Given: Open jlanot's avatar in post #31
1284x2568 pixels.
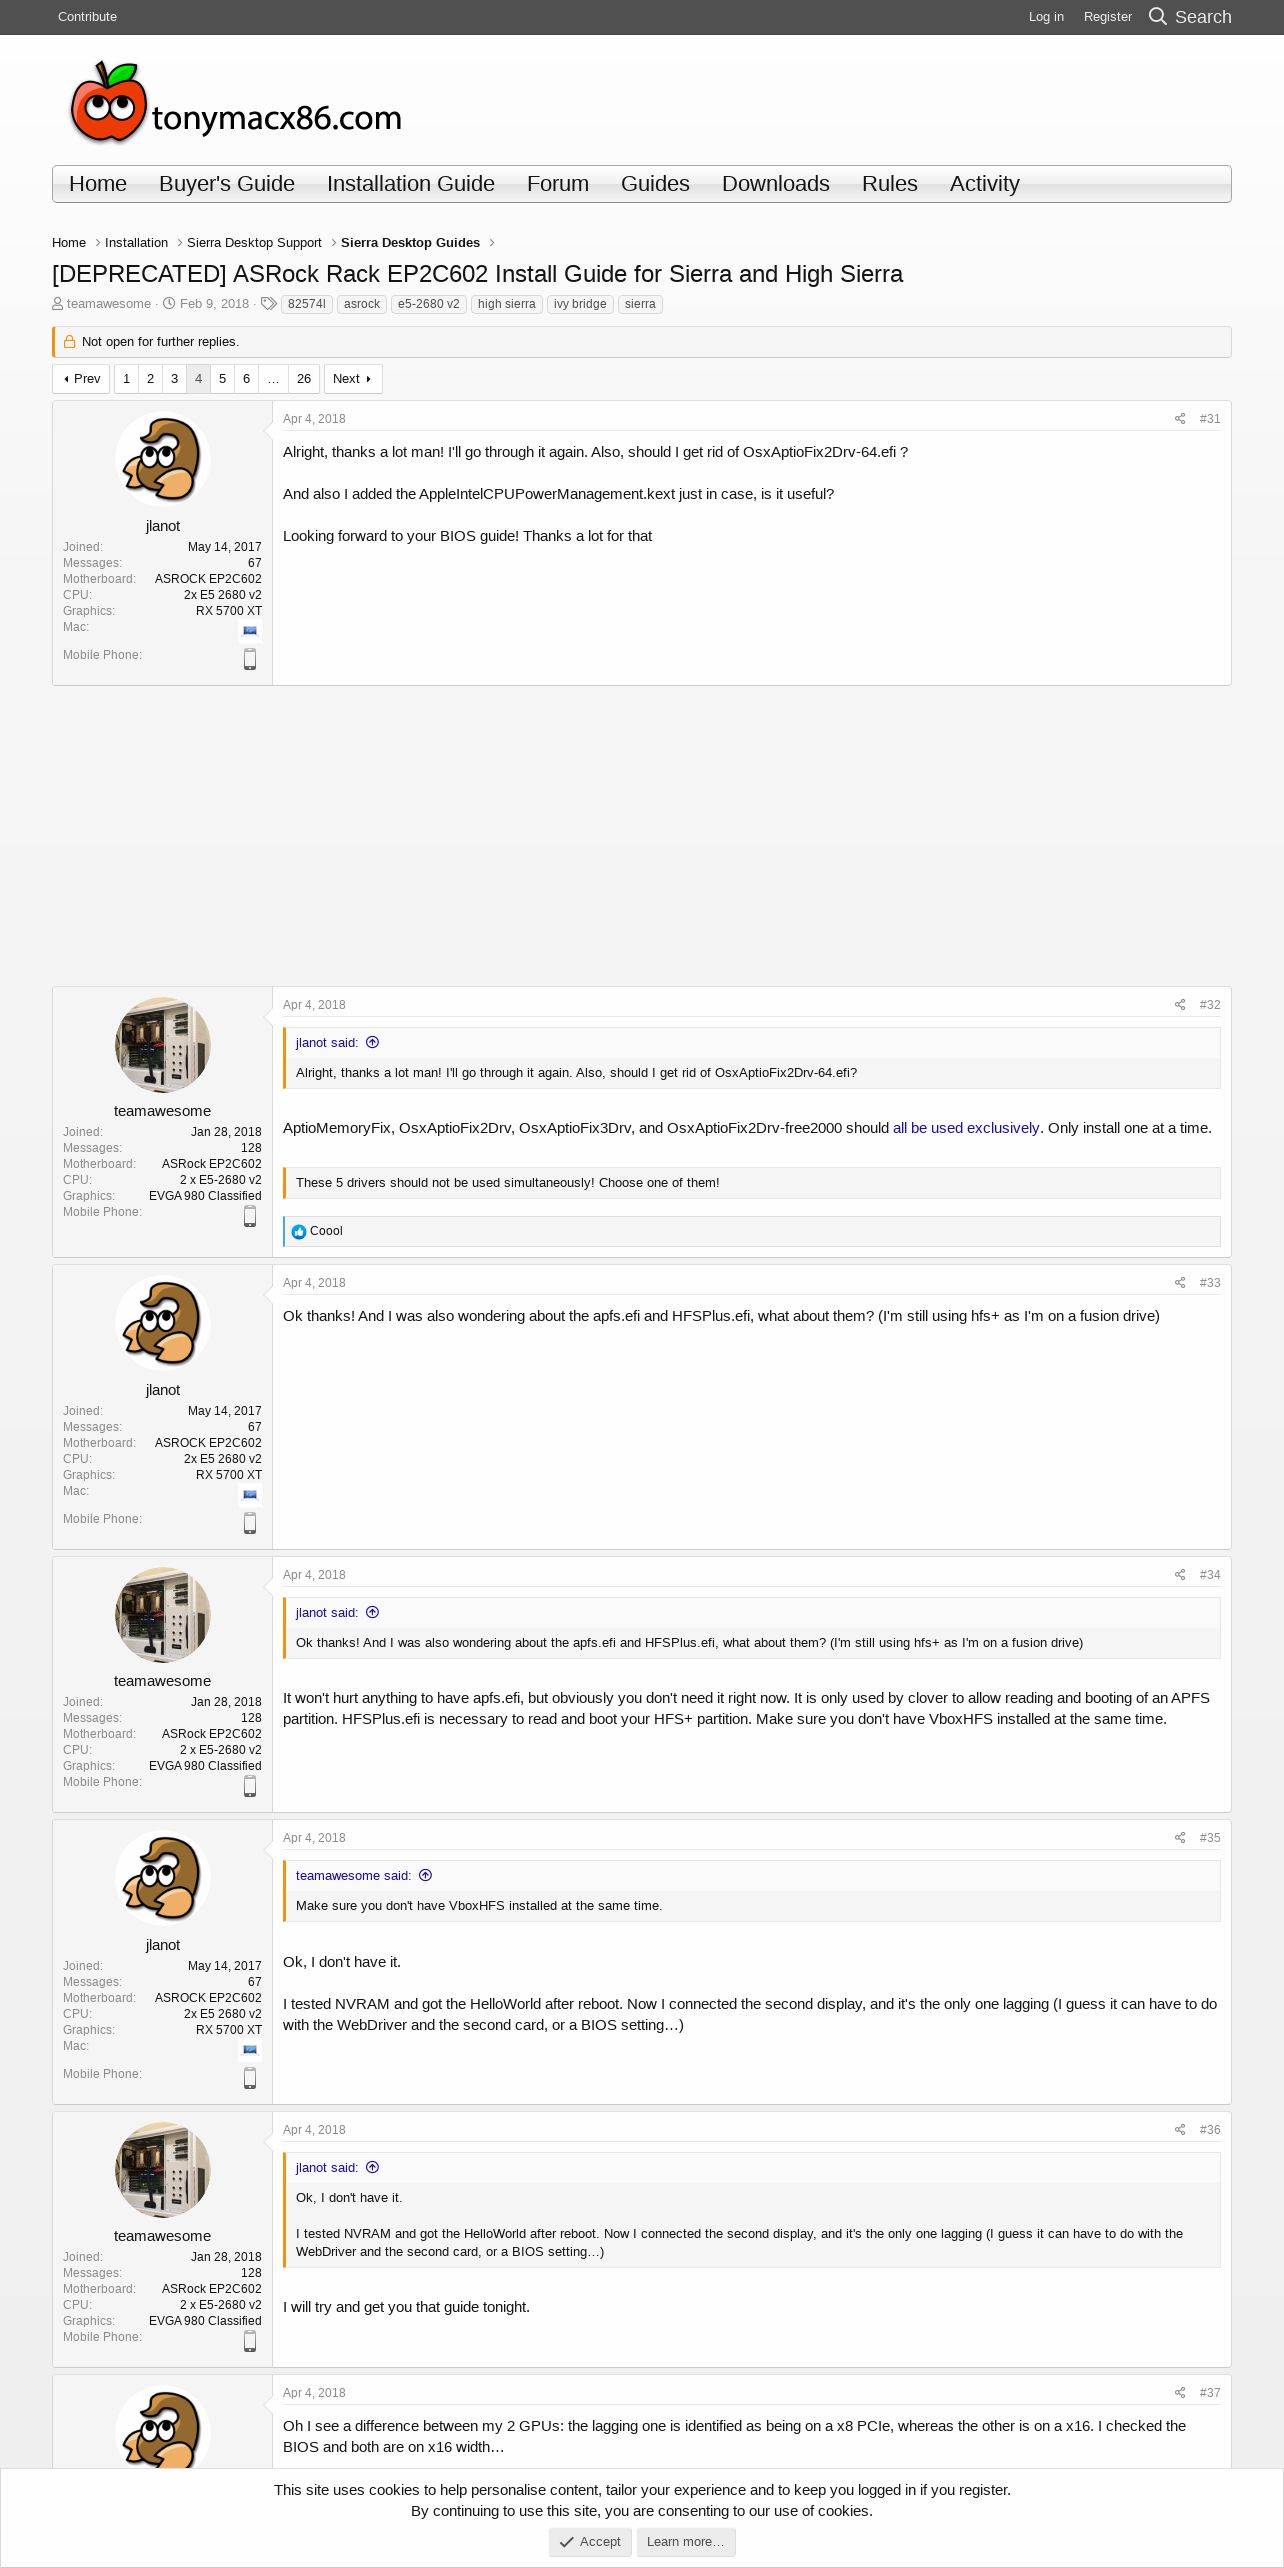Looking at the screenshot, I should [163, 460].
